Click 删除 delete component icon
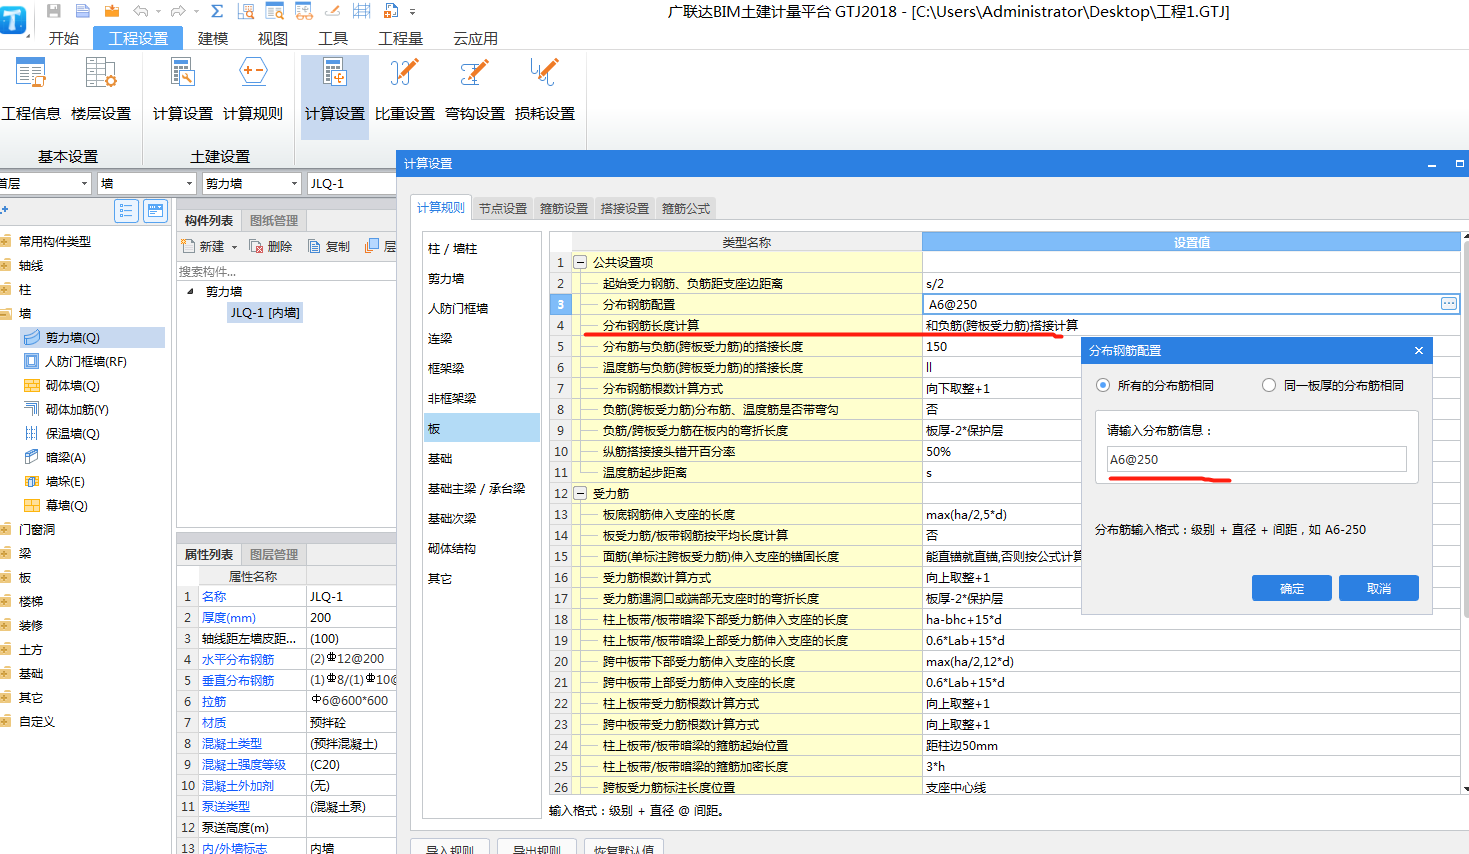1469x854 pixels. tap(256, 246)
